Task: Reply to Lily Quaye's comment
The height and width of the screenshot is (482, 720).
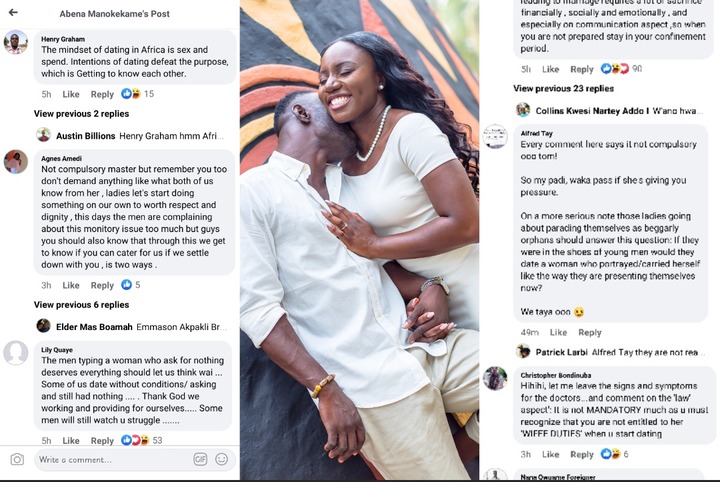Action: point(102,441)
